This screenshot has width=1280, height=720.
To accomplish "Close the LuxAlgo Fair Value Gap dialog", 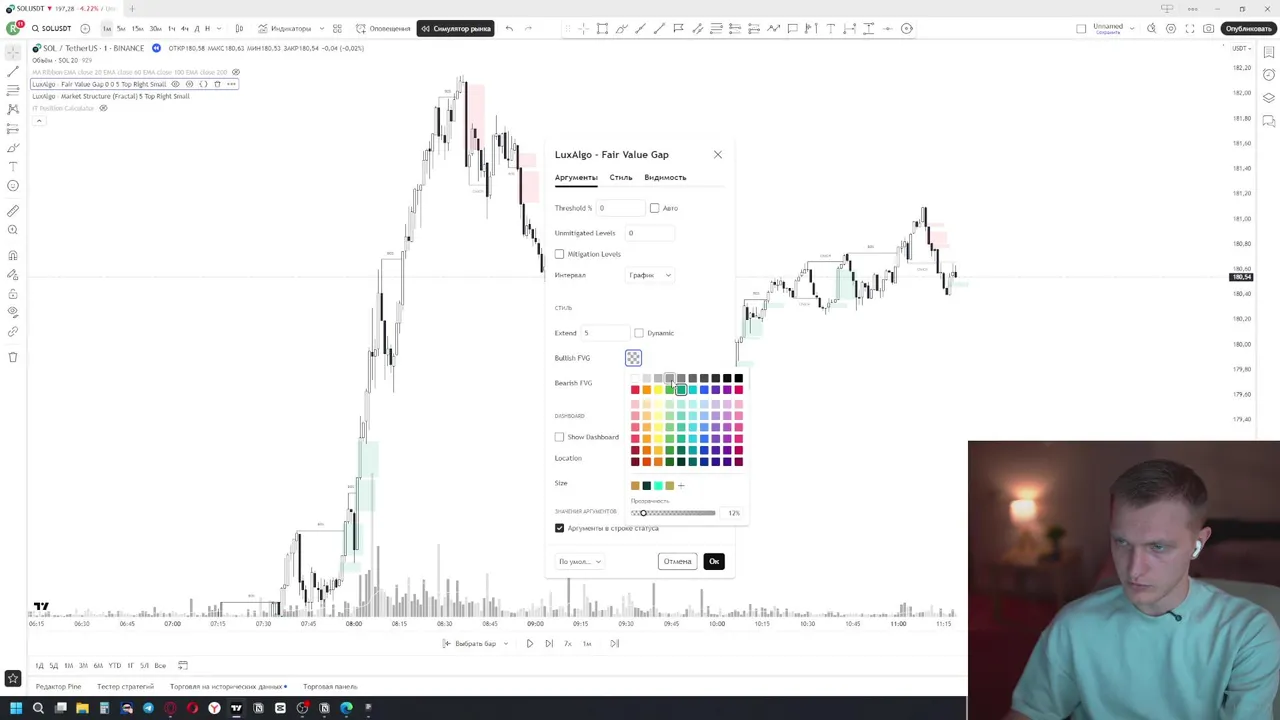I will pyautogui.click(x=717, y=154).
